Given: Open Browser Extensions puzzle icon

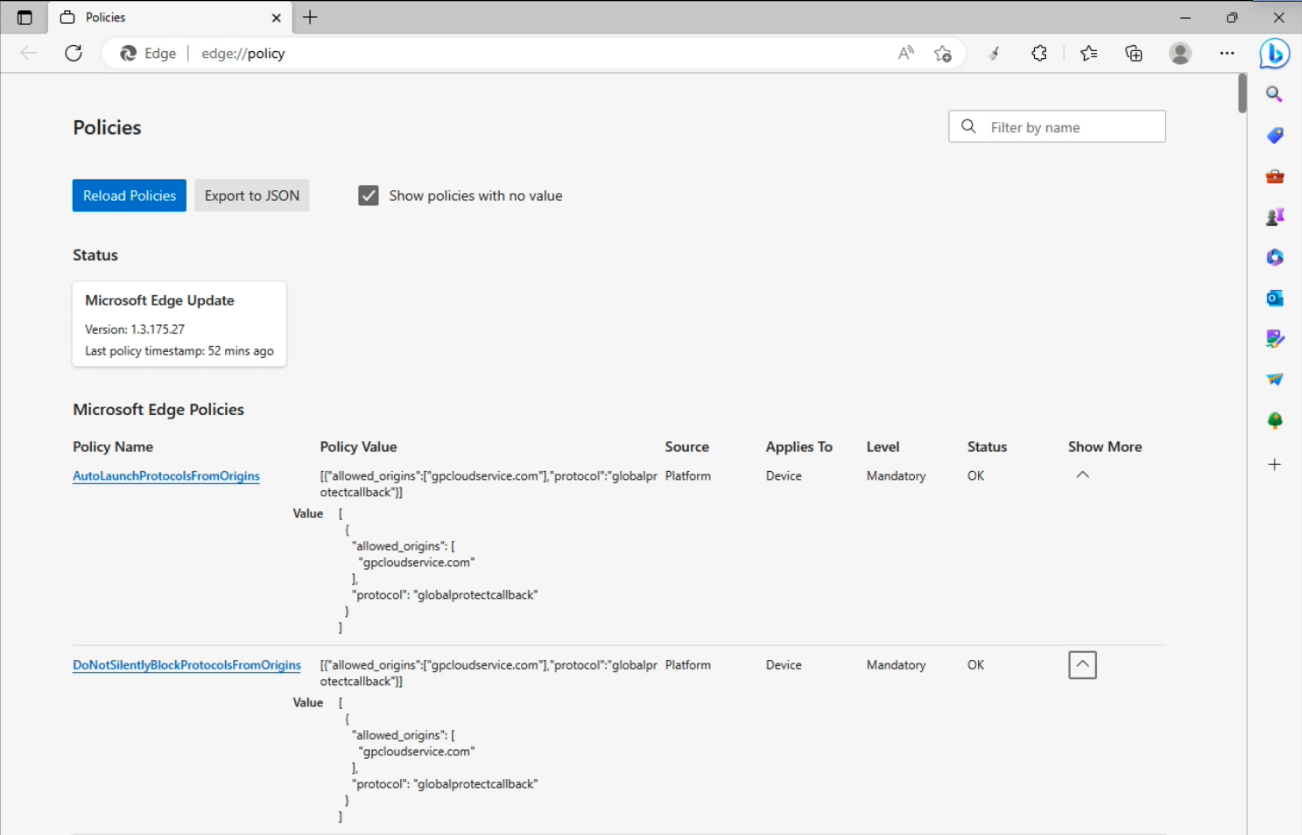Looking at the screenshot, I should (1039, 54).
